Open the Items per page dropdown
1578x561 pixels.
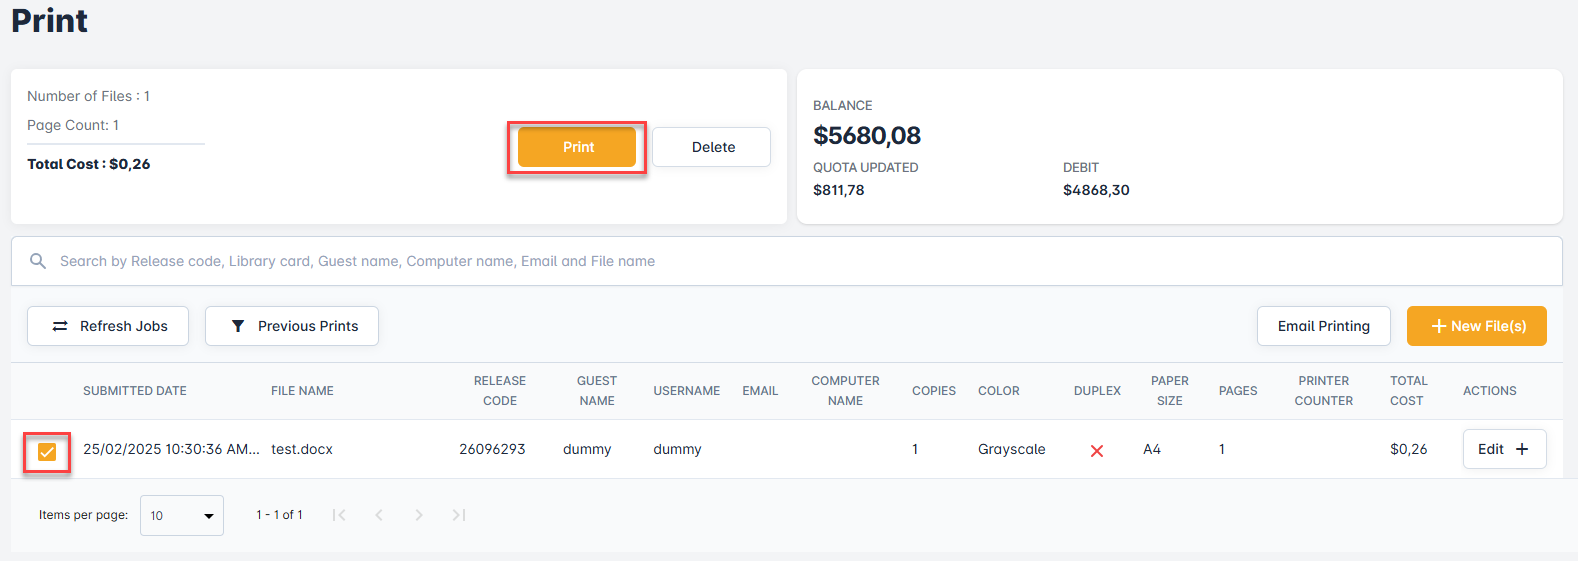tap(182, 516)
